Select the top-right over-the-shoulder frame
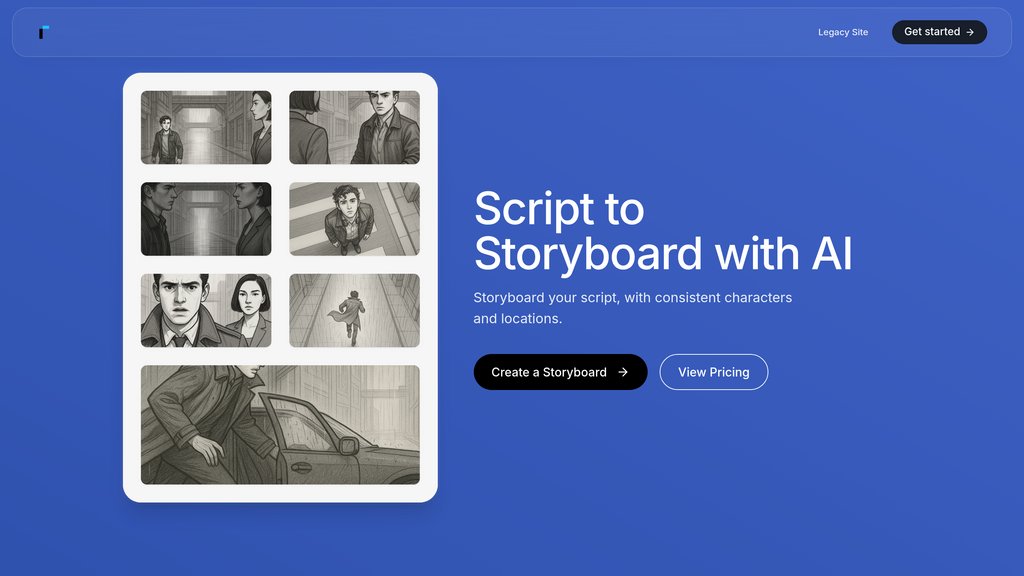1024x576 pixels. [x=354, y=127]
